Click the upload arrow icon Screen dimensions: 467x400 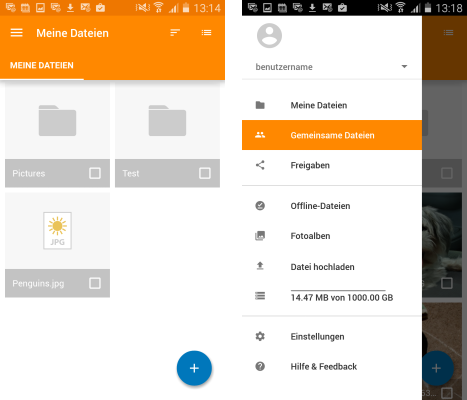pos(260,266)
